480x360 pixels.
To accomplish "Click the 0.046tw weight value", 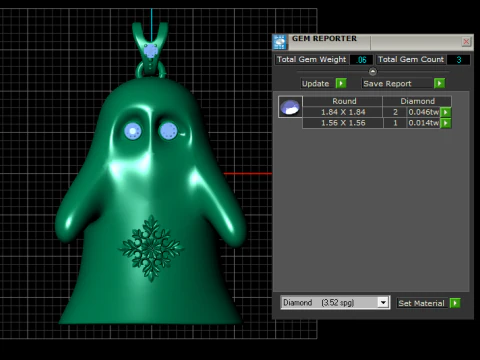I will pos(424,112).
